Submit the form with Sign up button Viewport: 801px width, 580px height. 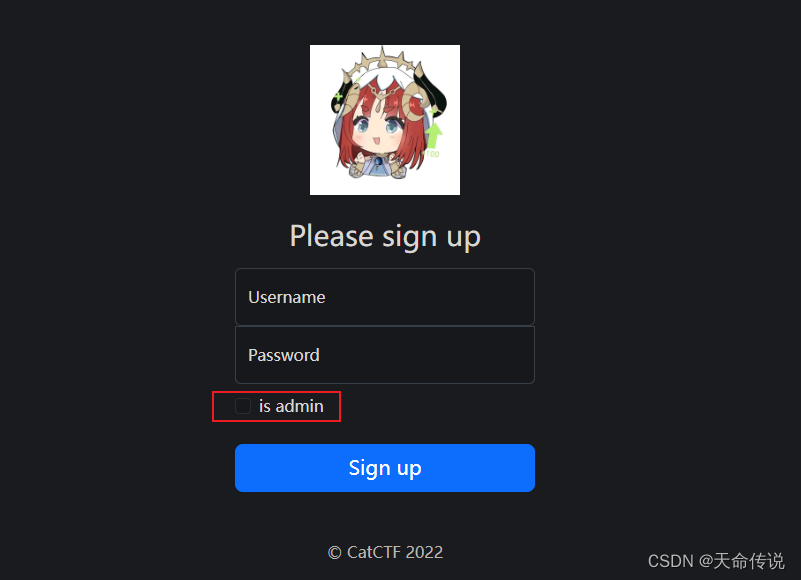pos(385,468)
